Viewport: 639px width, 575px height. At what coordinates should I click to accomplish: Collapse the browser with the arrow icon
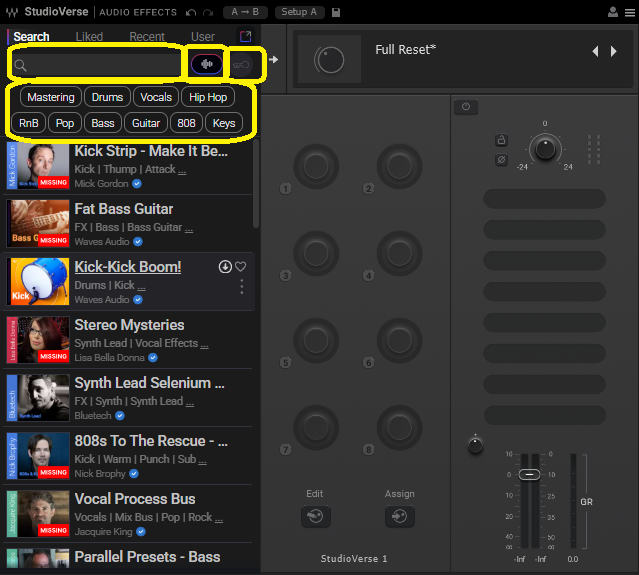tap(273, 59)
